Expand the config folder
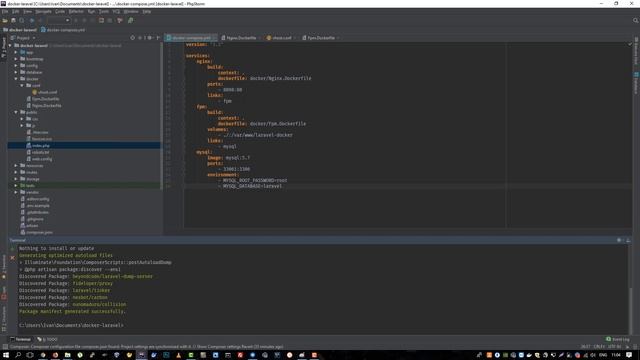 click(x=16, y=65)
